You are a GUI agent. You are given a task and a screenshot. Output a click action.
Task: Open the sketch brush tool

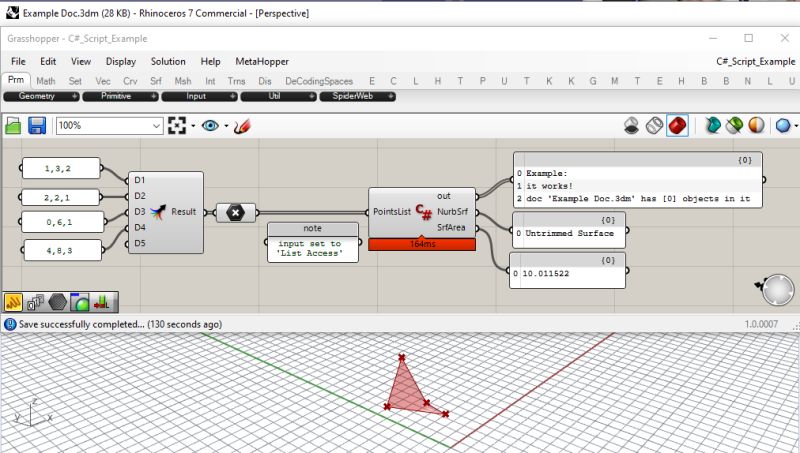[242, 126]
